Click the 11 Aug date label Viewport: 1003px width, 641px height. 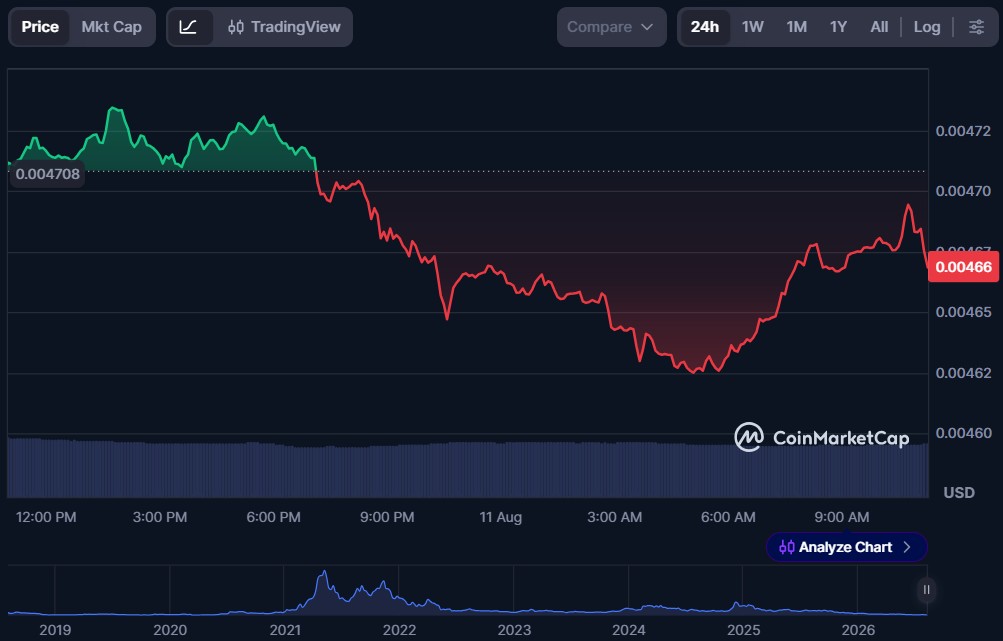tap(501, 517)
